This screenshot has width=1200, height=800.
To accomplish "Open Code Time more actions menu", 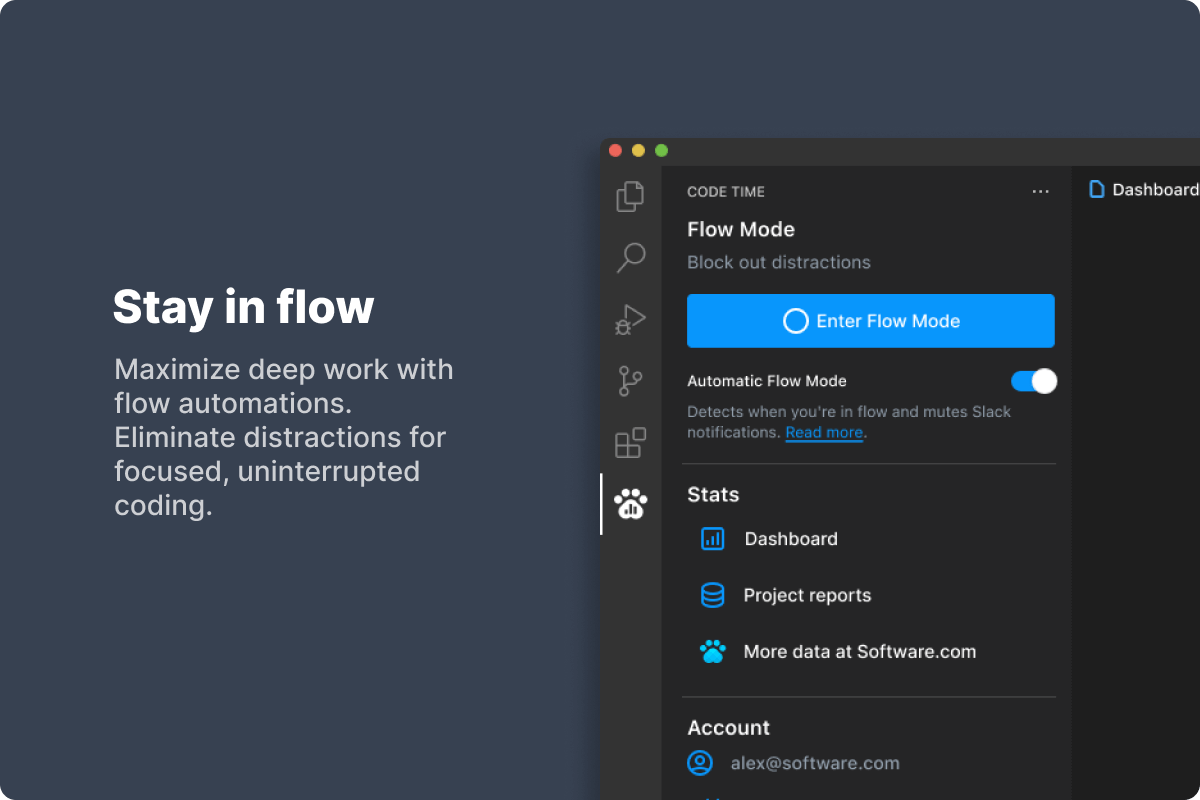I will [x=1040, y=192].
